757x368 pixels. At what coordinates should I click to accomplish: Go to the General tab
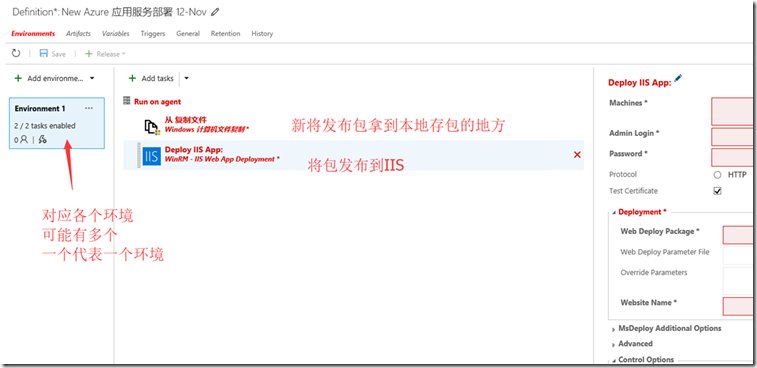[x=188, y=34]
